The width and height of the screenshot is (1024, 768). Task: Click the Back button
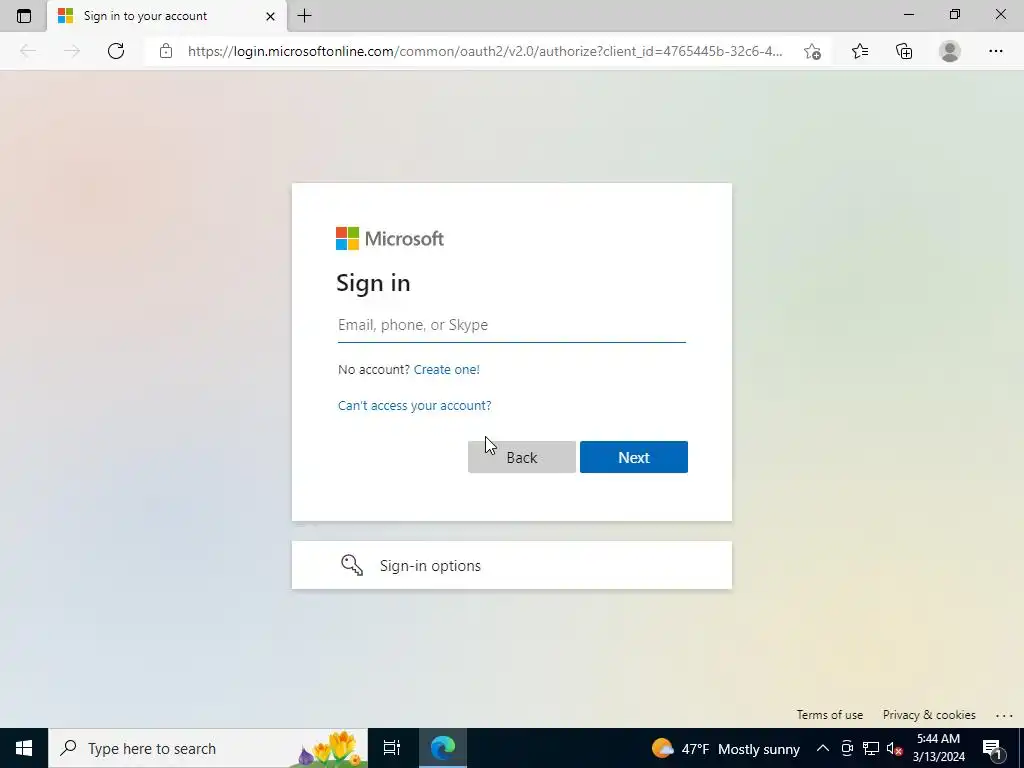click(522, 457)
